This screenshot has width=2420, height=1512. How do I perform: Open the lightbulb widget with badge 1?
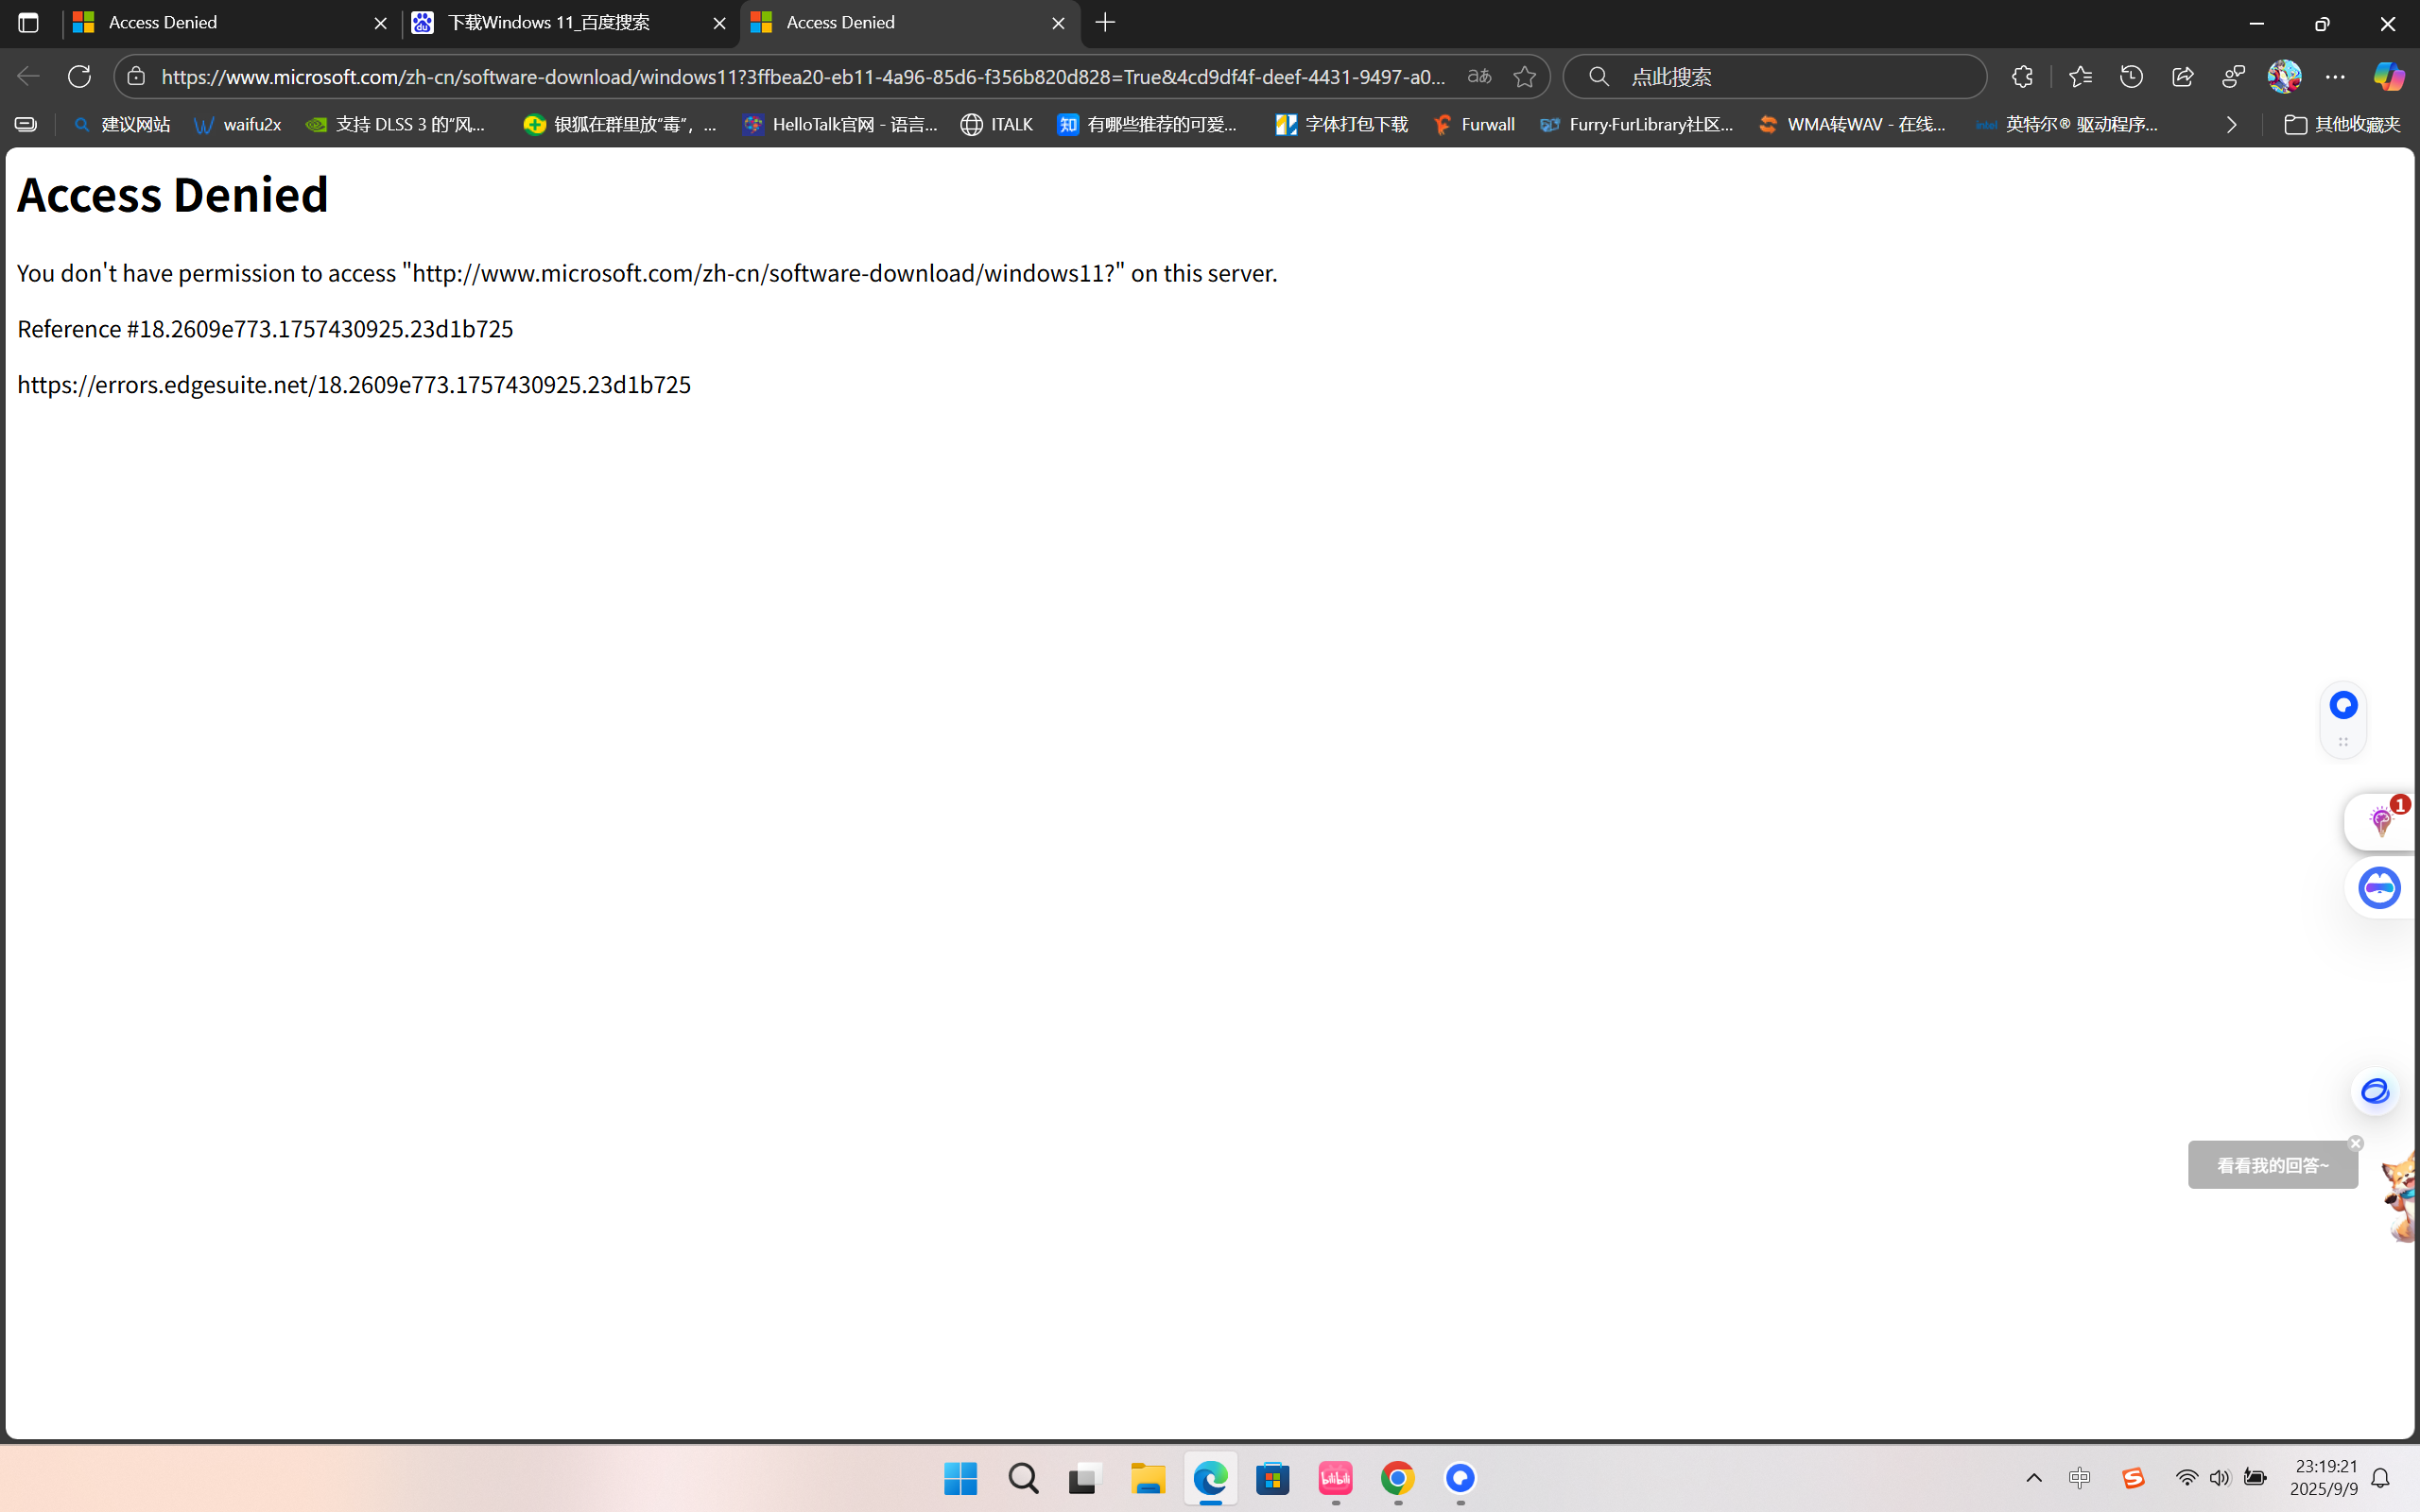(x=2381, y=822)
